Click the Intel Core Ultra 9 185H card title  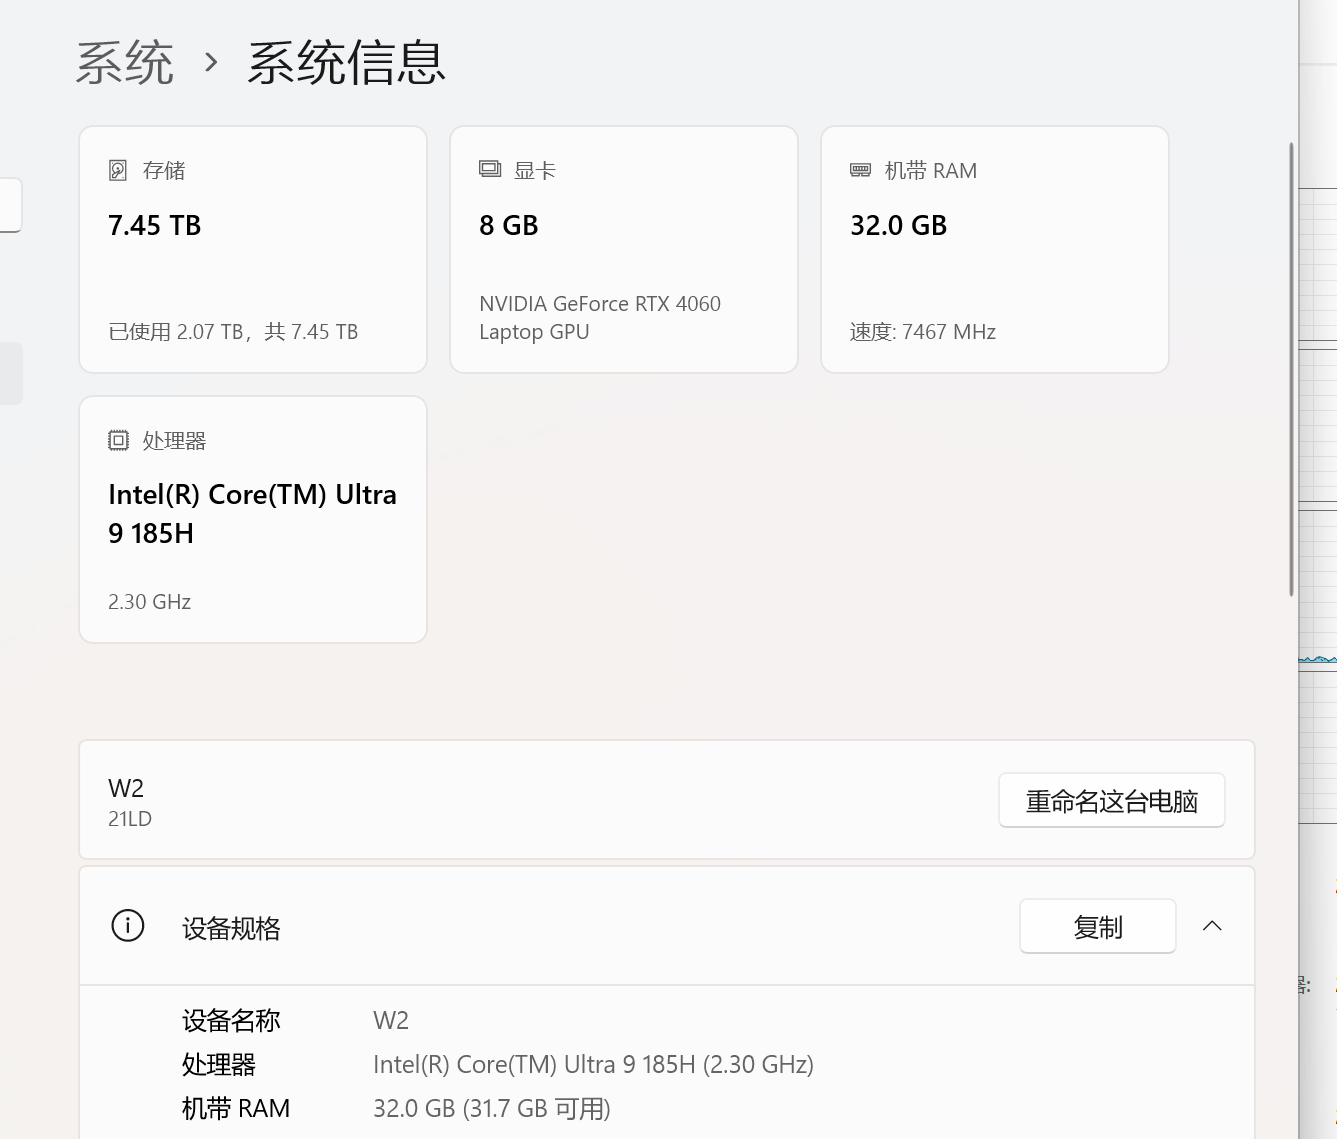click(x=252, y=514)
